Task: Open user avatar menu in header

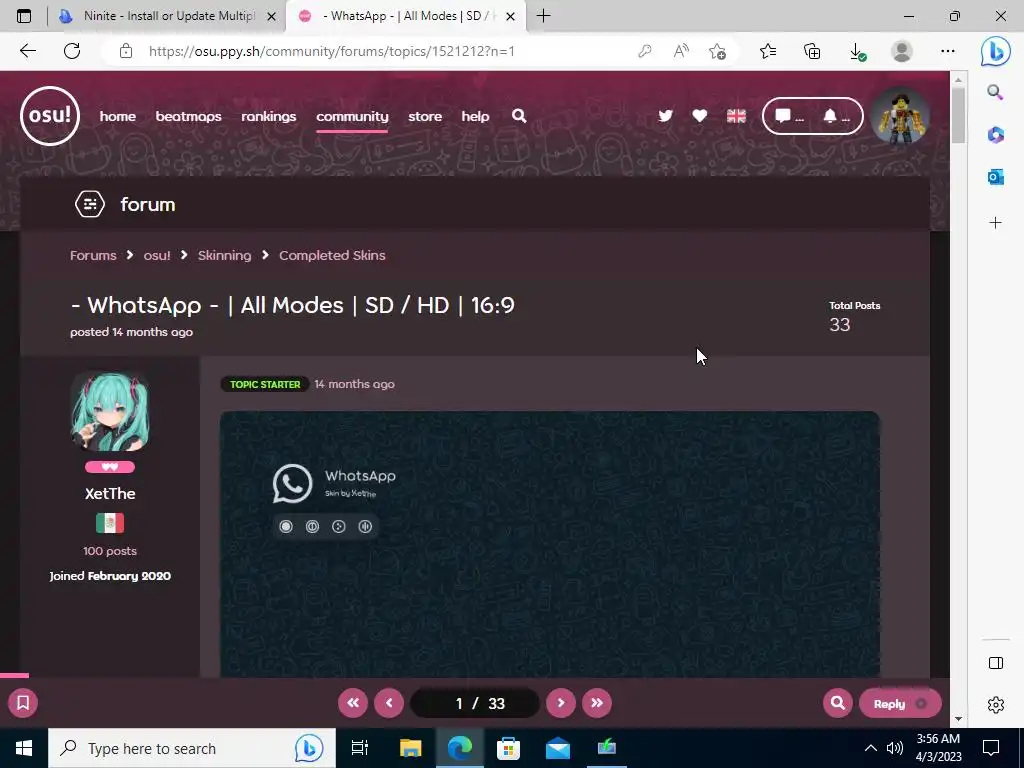Action: click(901, 116)
